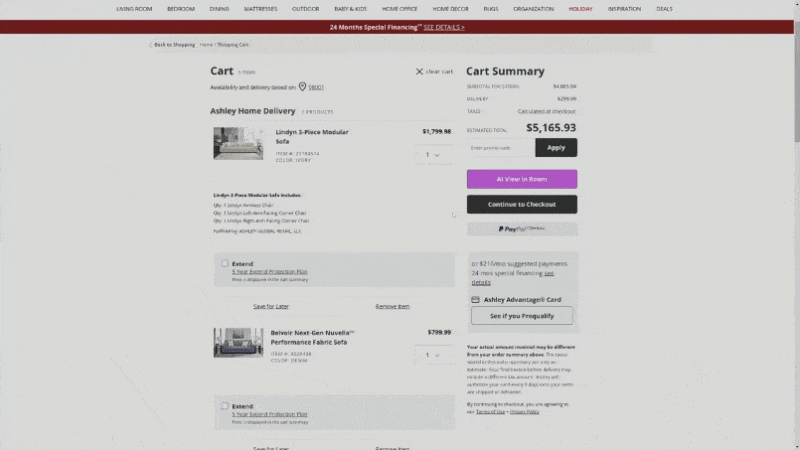
Task: Open the Living Room menu
Action: click(134, 9)
